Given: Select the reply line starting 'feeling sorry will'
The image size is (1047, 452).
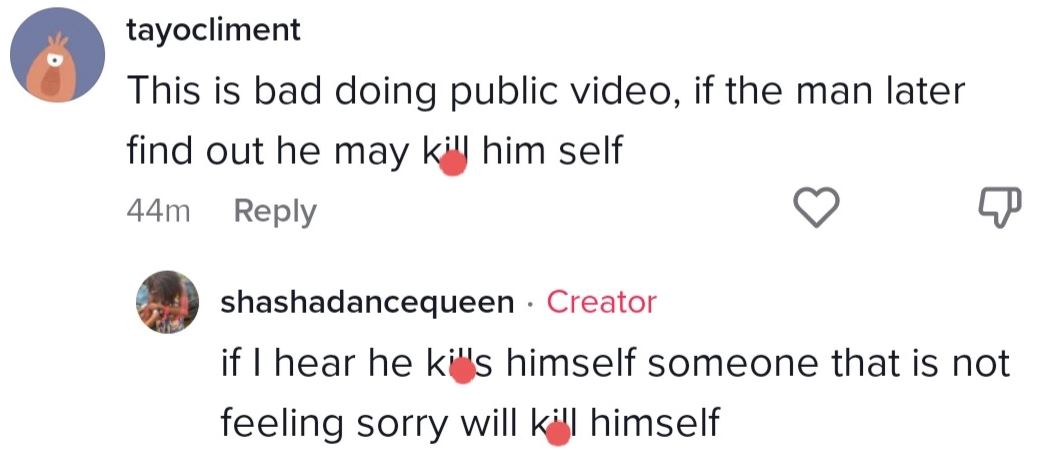Looking at the screenshot, I should [x=470, y=423].
